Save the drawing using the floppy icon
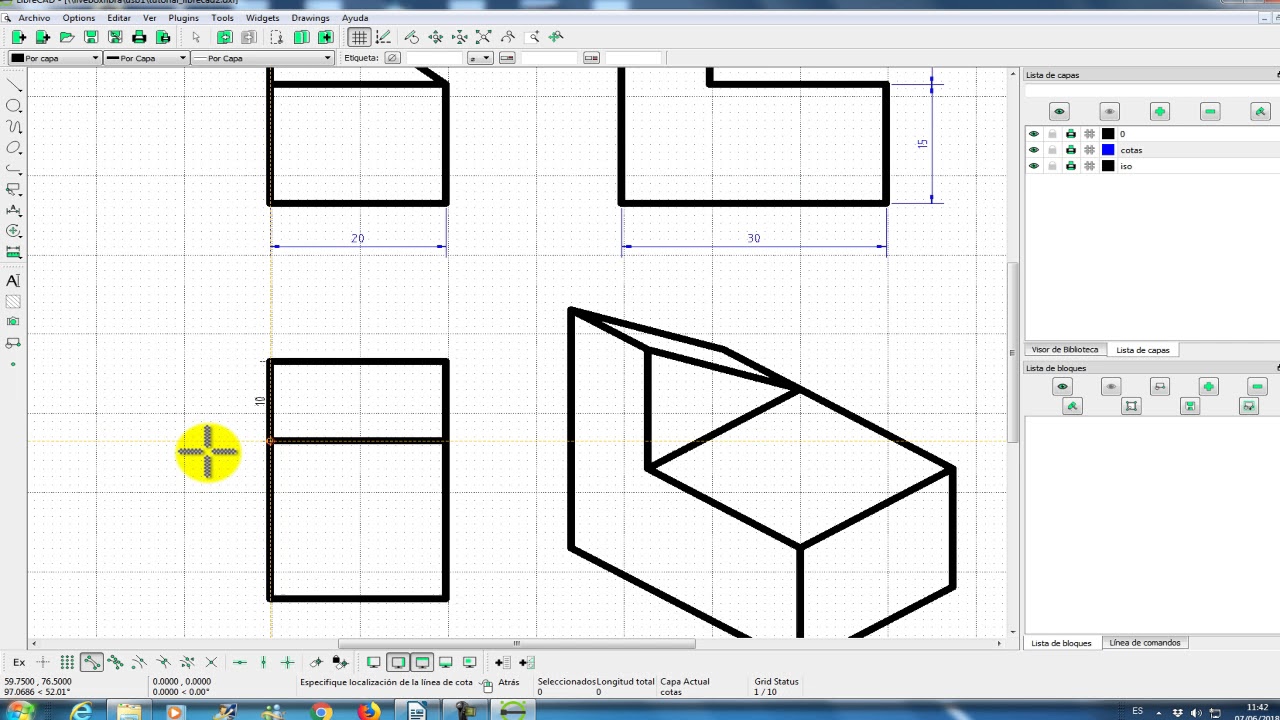 pyautogui.click(x=91, y=37)
